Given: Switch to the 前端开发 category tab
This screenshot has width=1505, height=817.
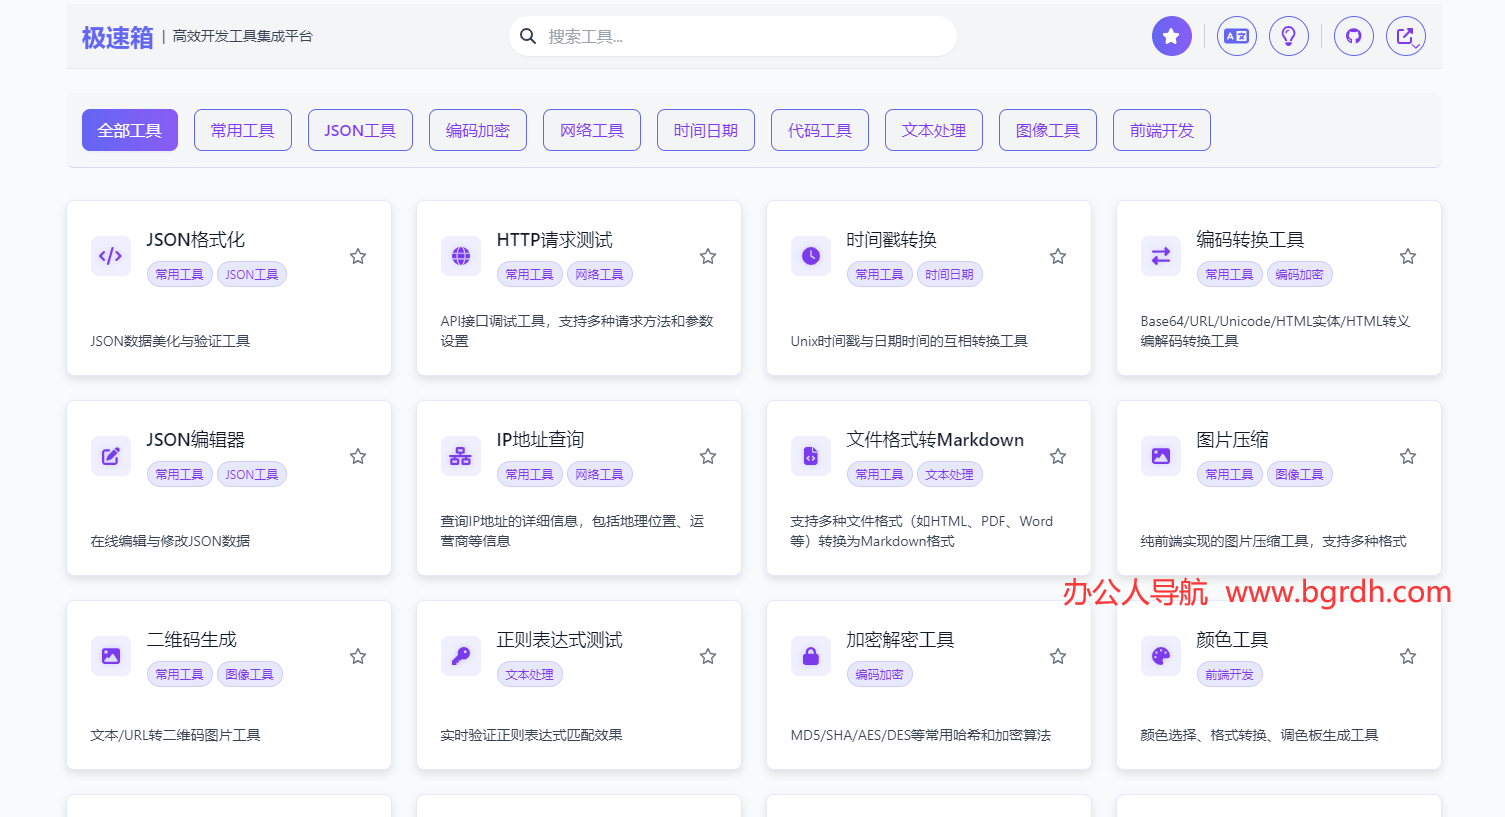Looking at the screenshot, I should [1161, 130].
